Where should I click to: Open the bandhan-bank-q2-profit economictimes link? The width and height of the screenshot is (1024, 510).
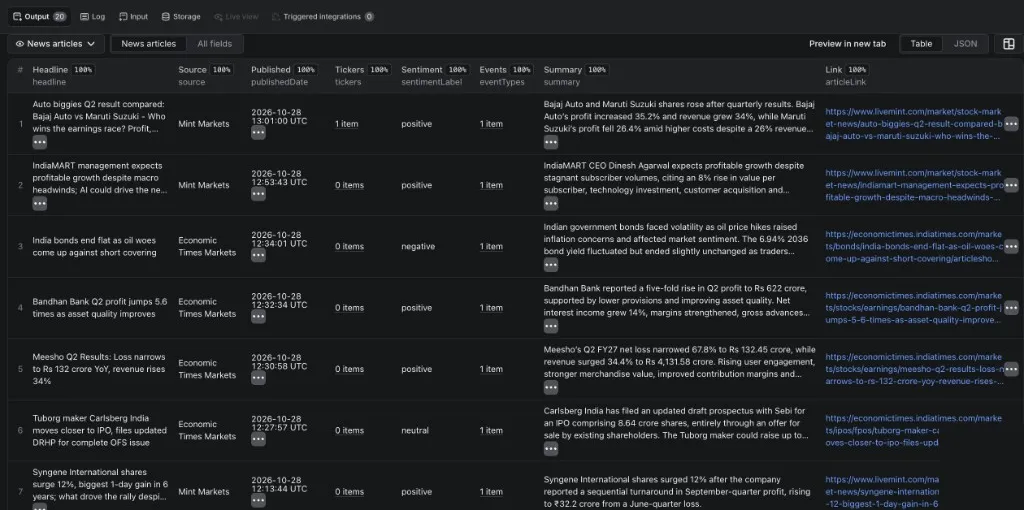[913, 308]
